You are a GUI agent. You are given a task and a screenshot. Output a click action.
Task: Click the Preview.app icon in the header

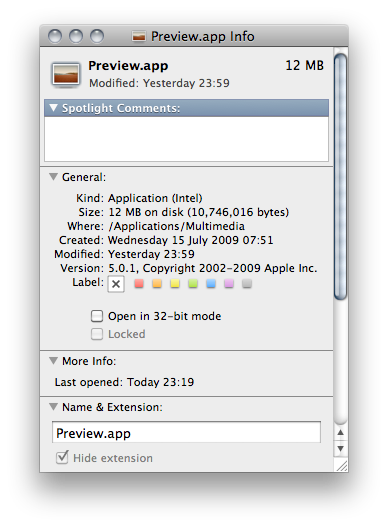tap(66, 75)
